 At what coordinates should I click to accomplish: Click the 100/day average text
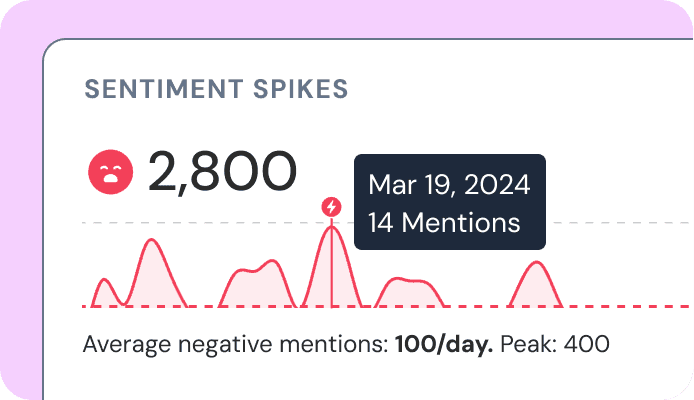point(444,344)
